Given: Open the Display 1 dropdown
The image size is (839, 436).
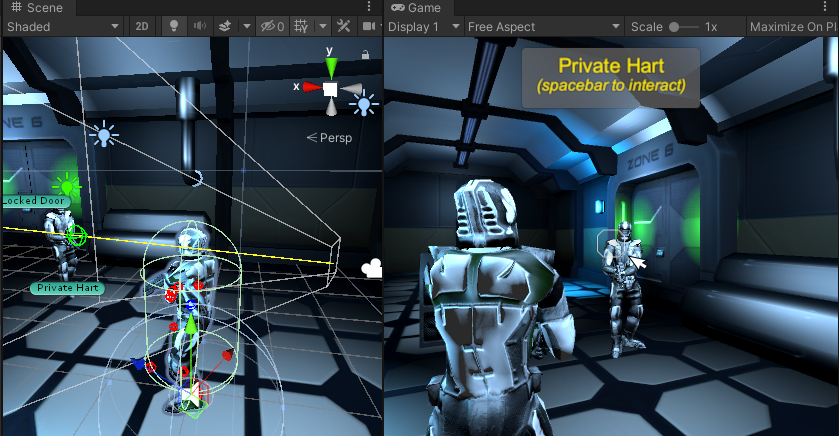Looking at the screenshot, I should [424, 27].
